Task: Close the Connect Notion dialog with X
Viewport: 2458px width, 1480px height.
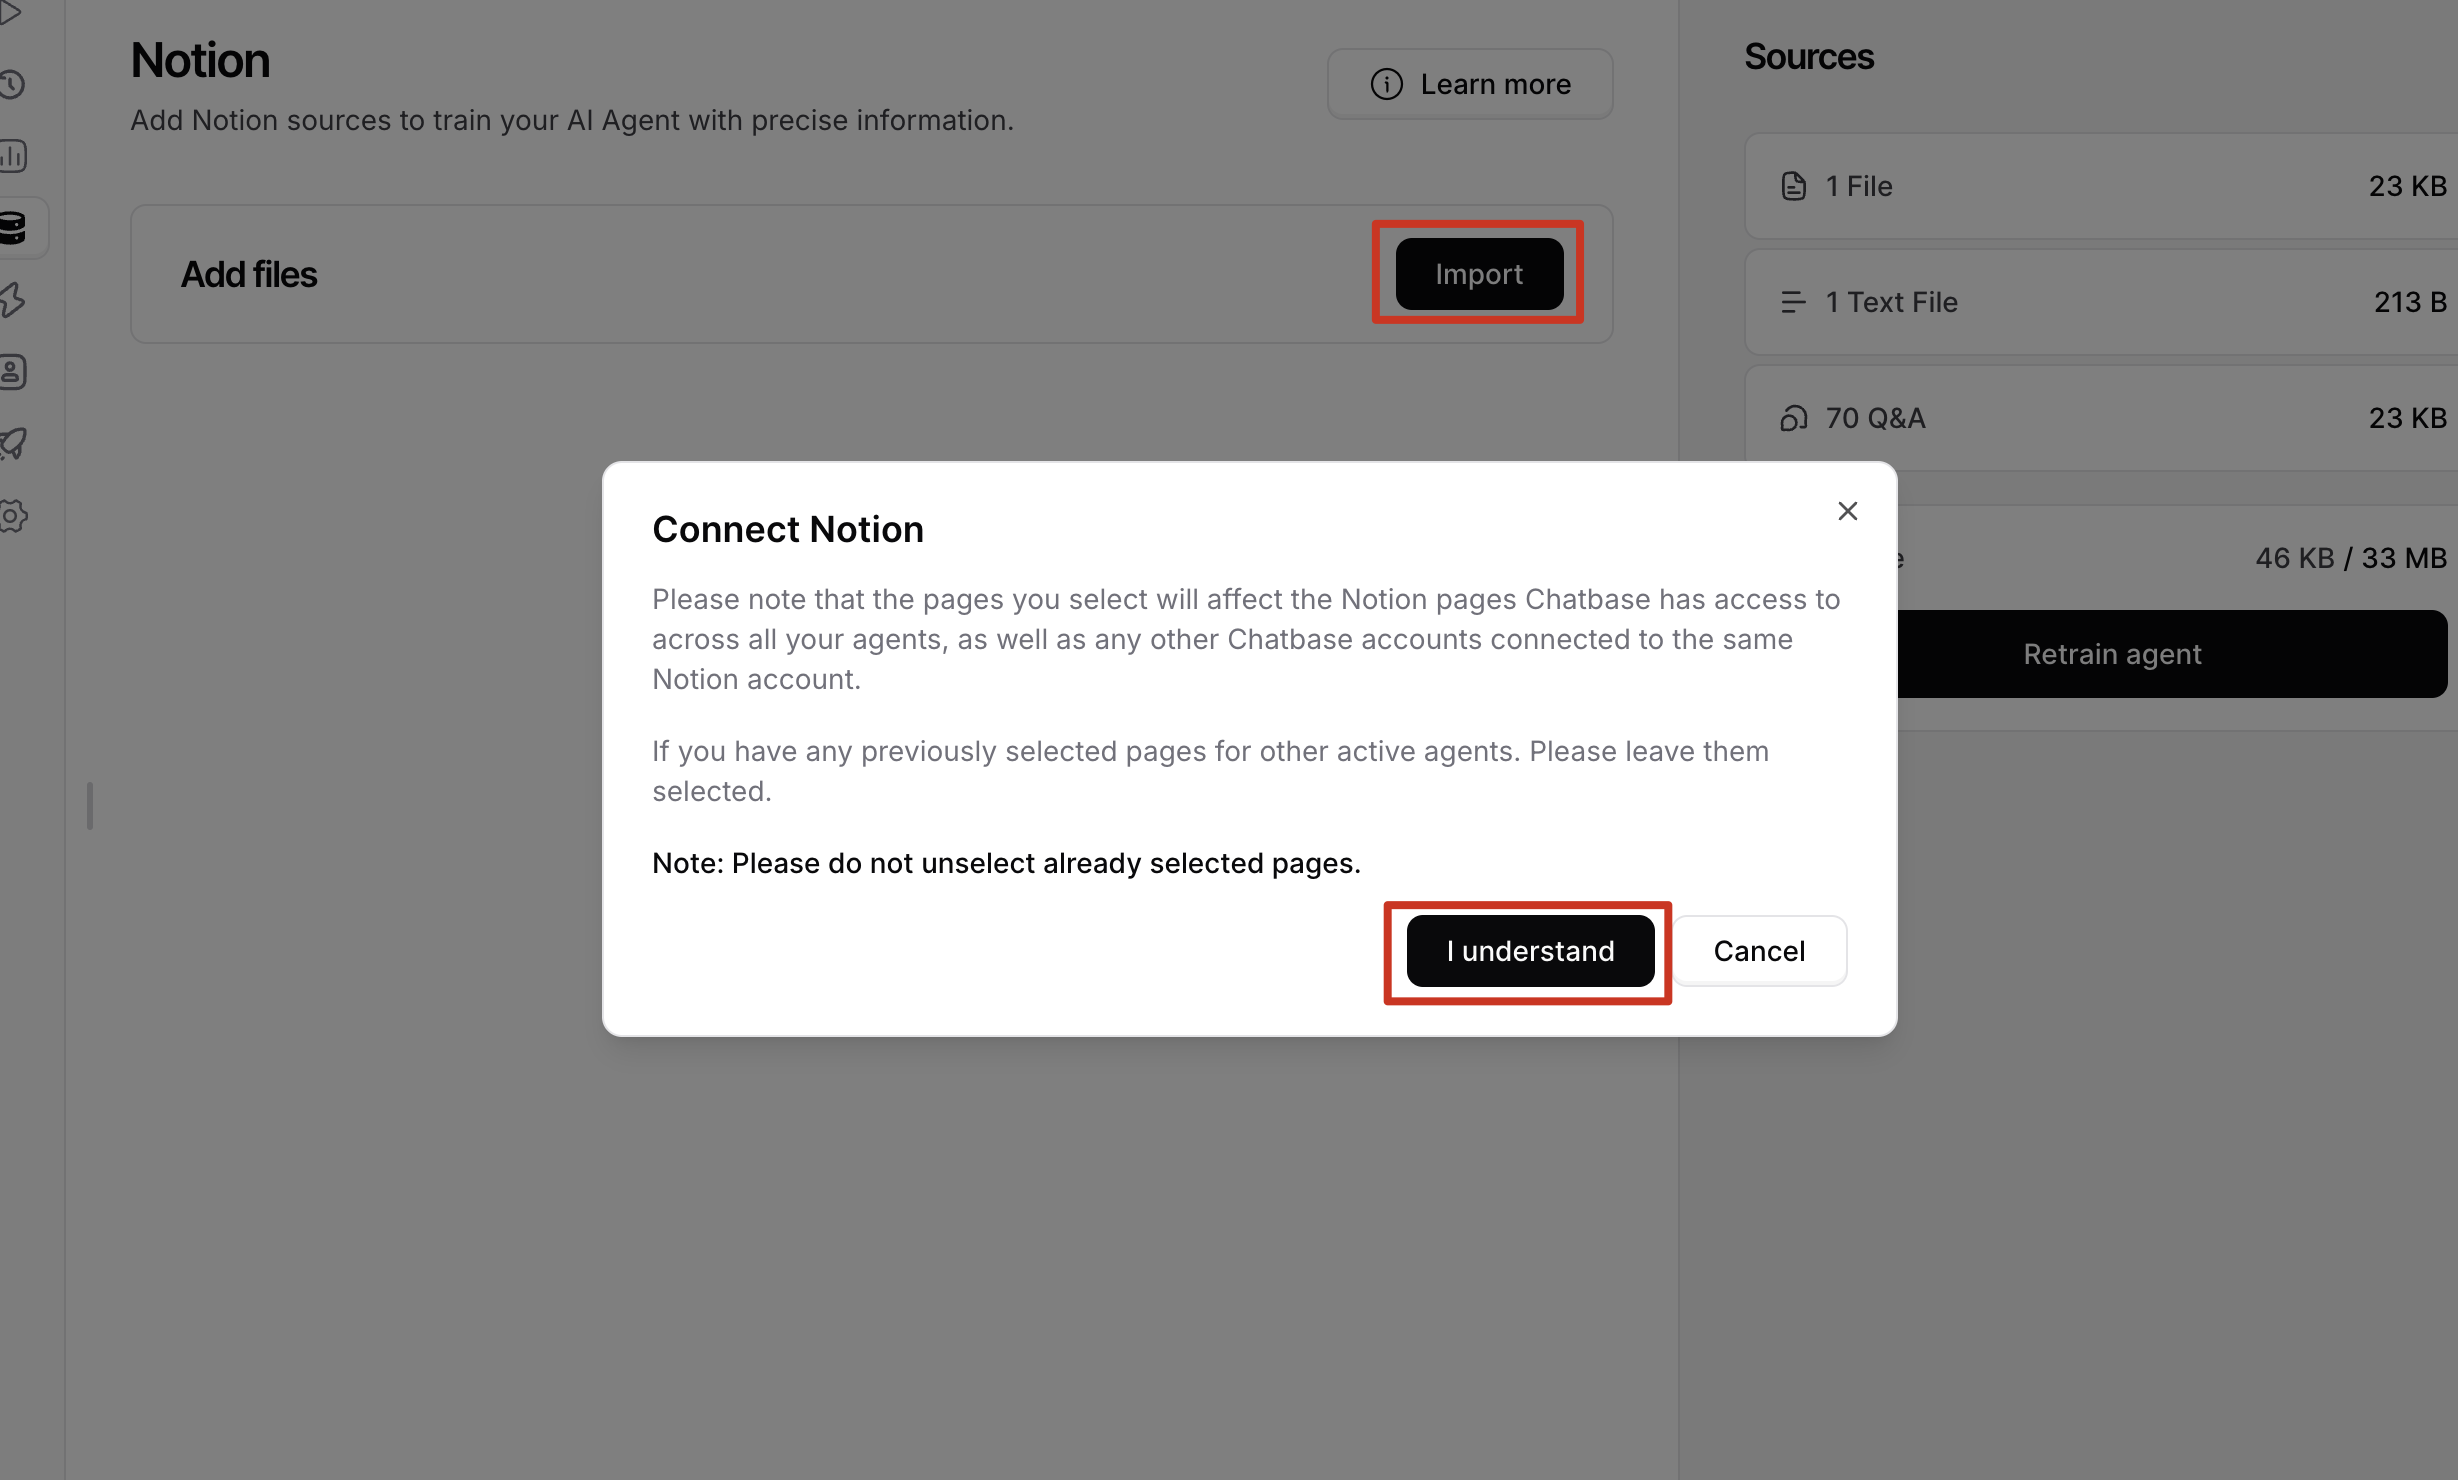Action: [x=1847, y=511]
